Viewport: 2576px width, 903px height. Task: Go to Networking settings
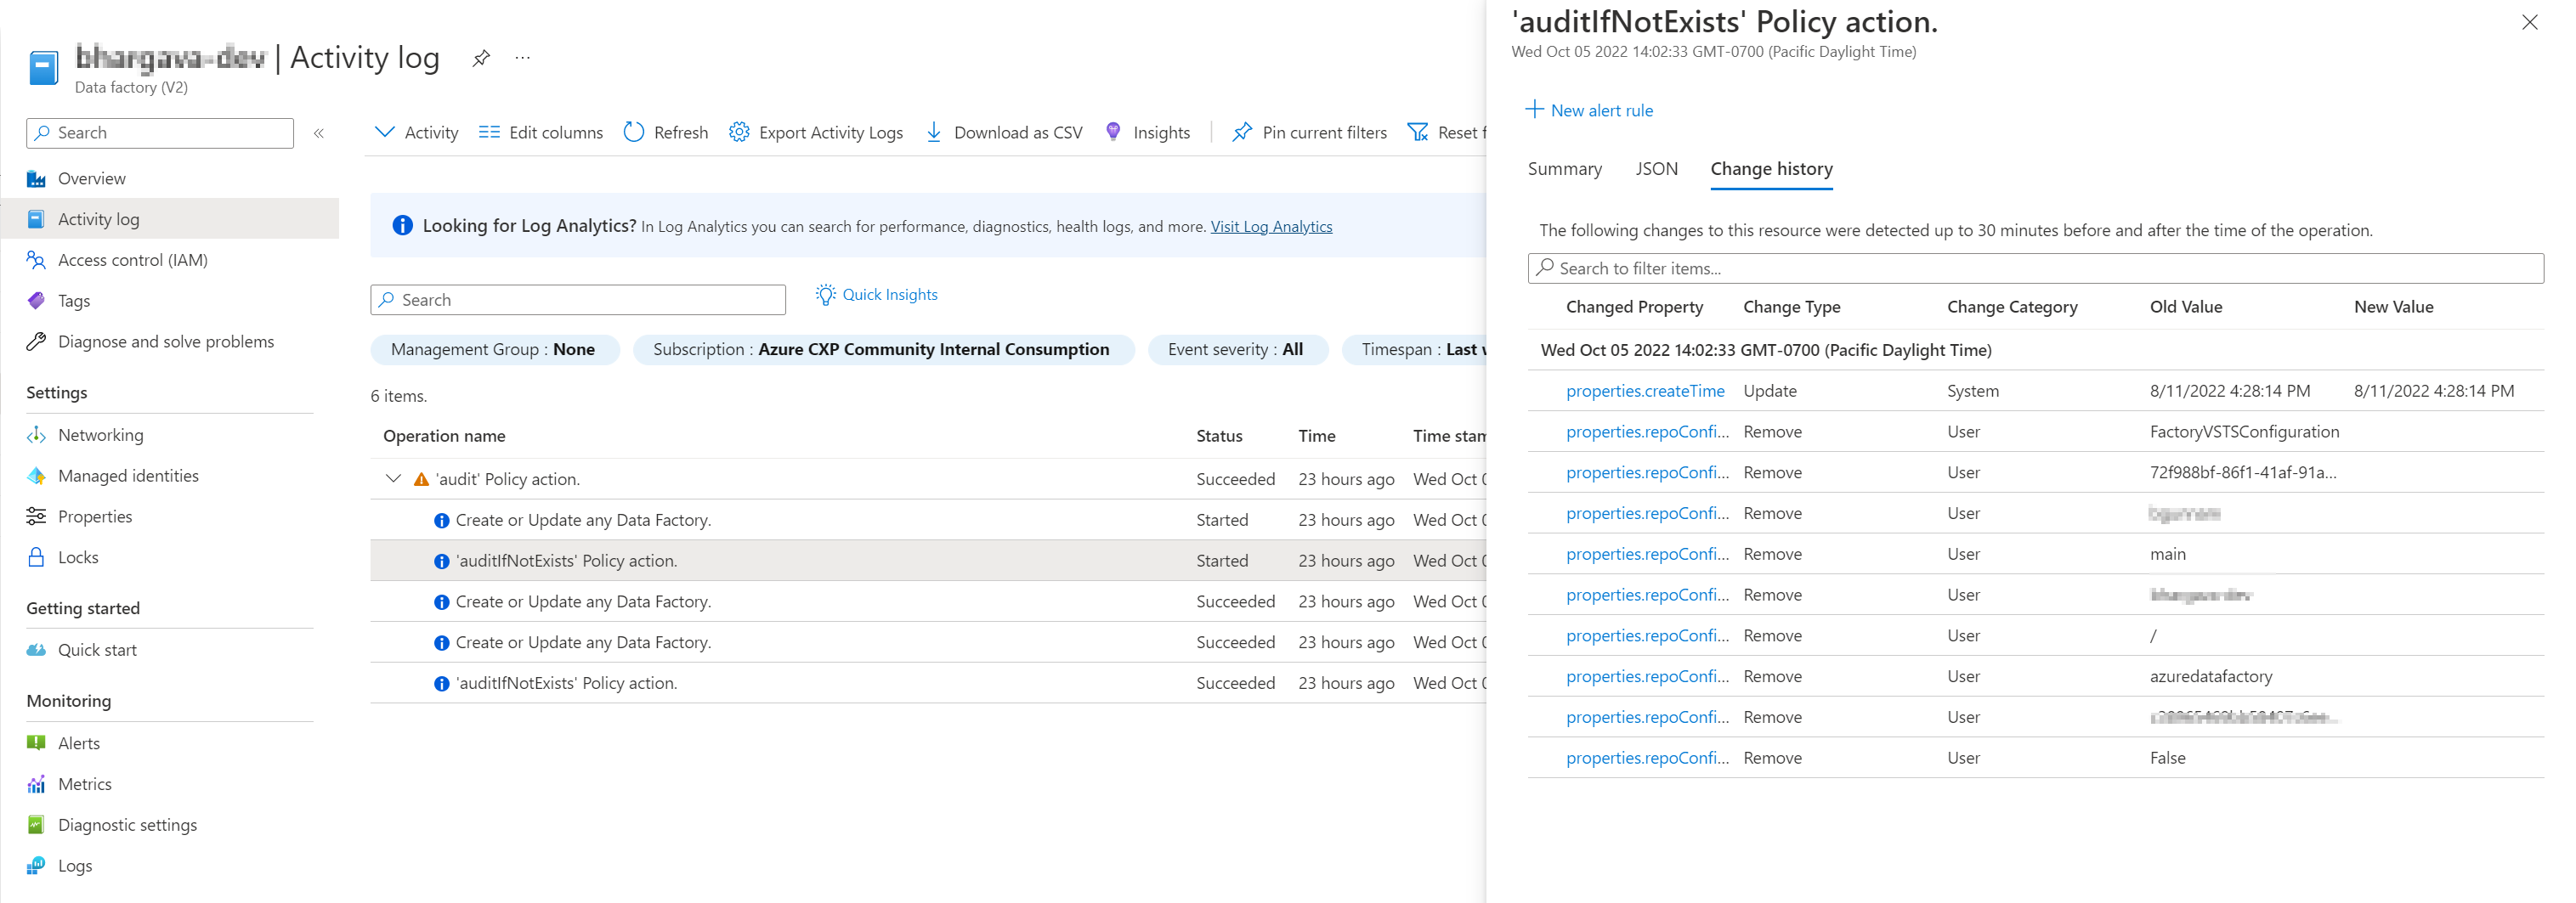101,435
